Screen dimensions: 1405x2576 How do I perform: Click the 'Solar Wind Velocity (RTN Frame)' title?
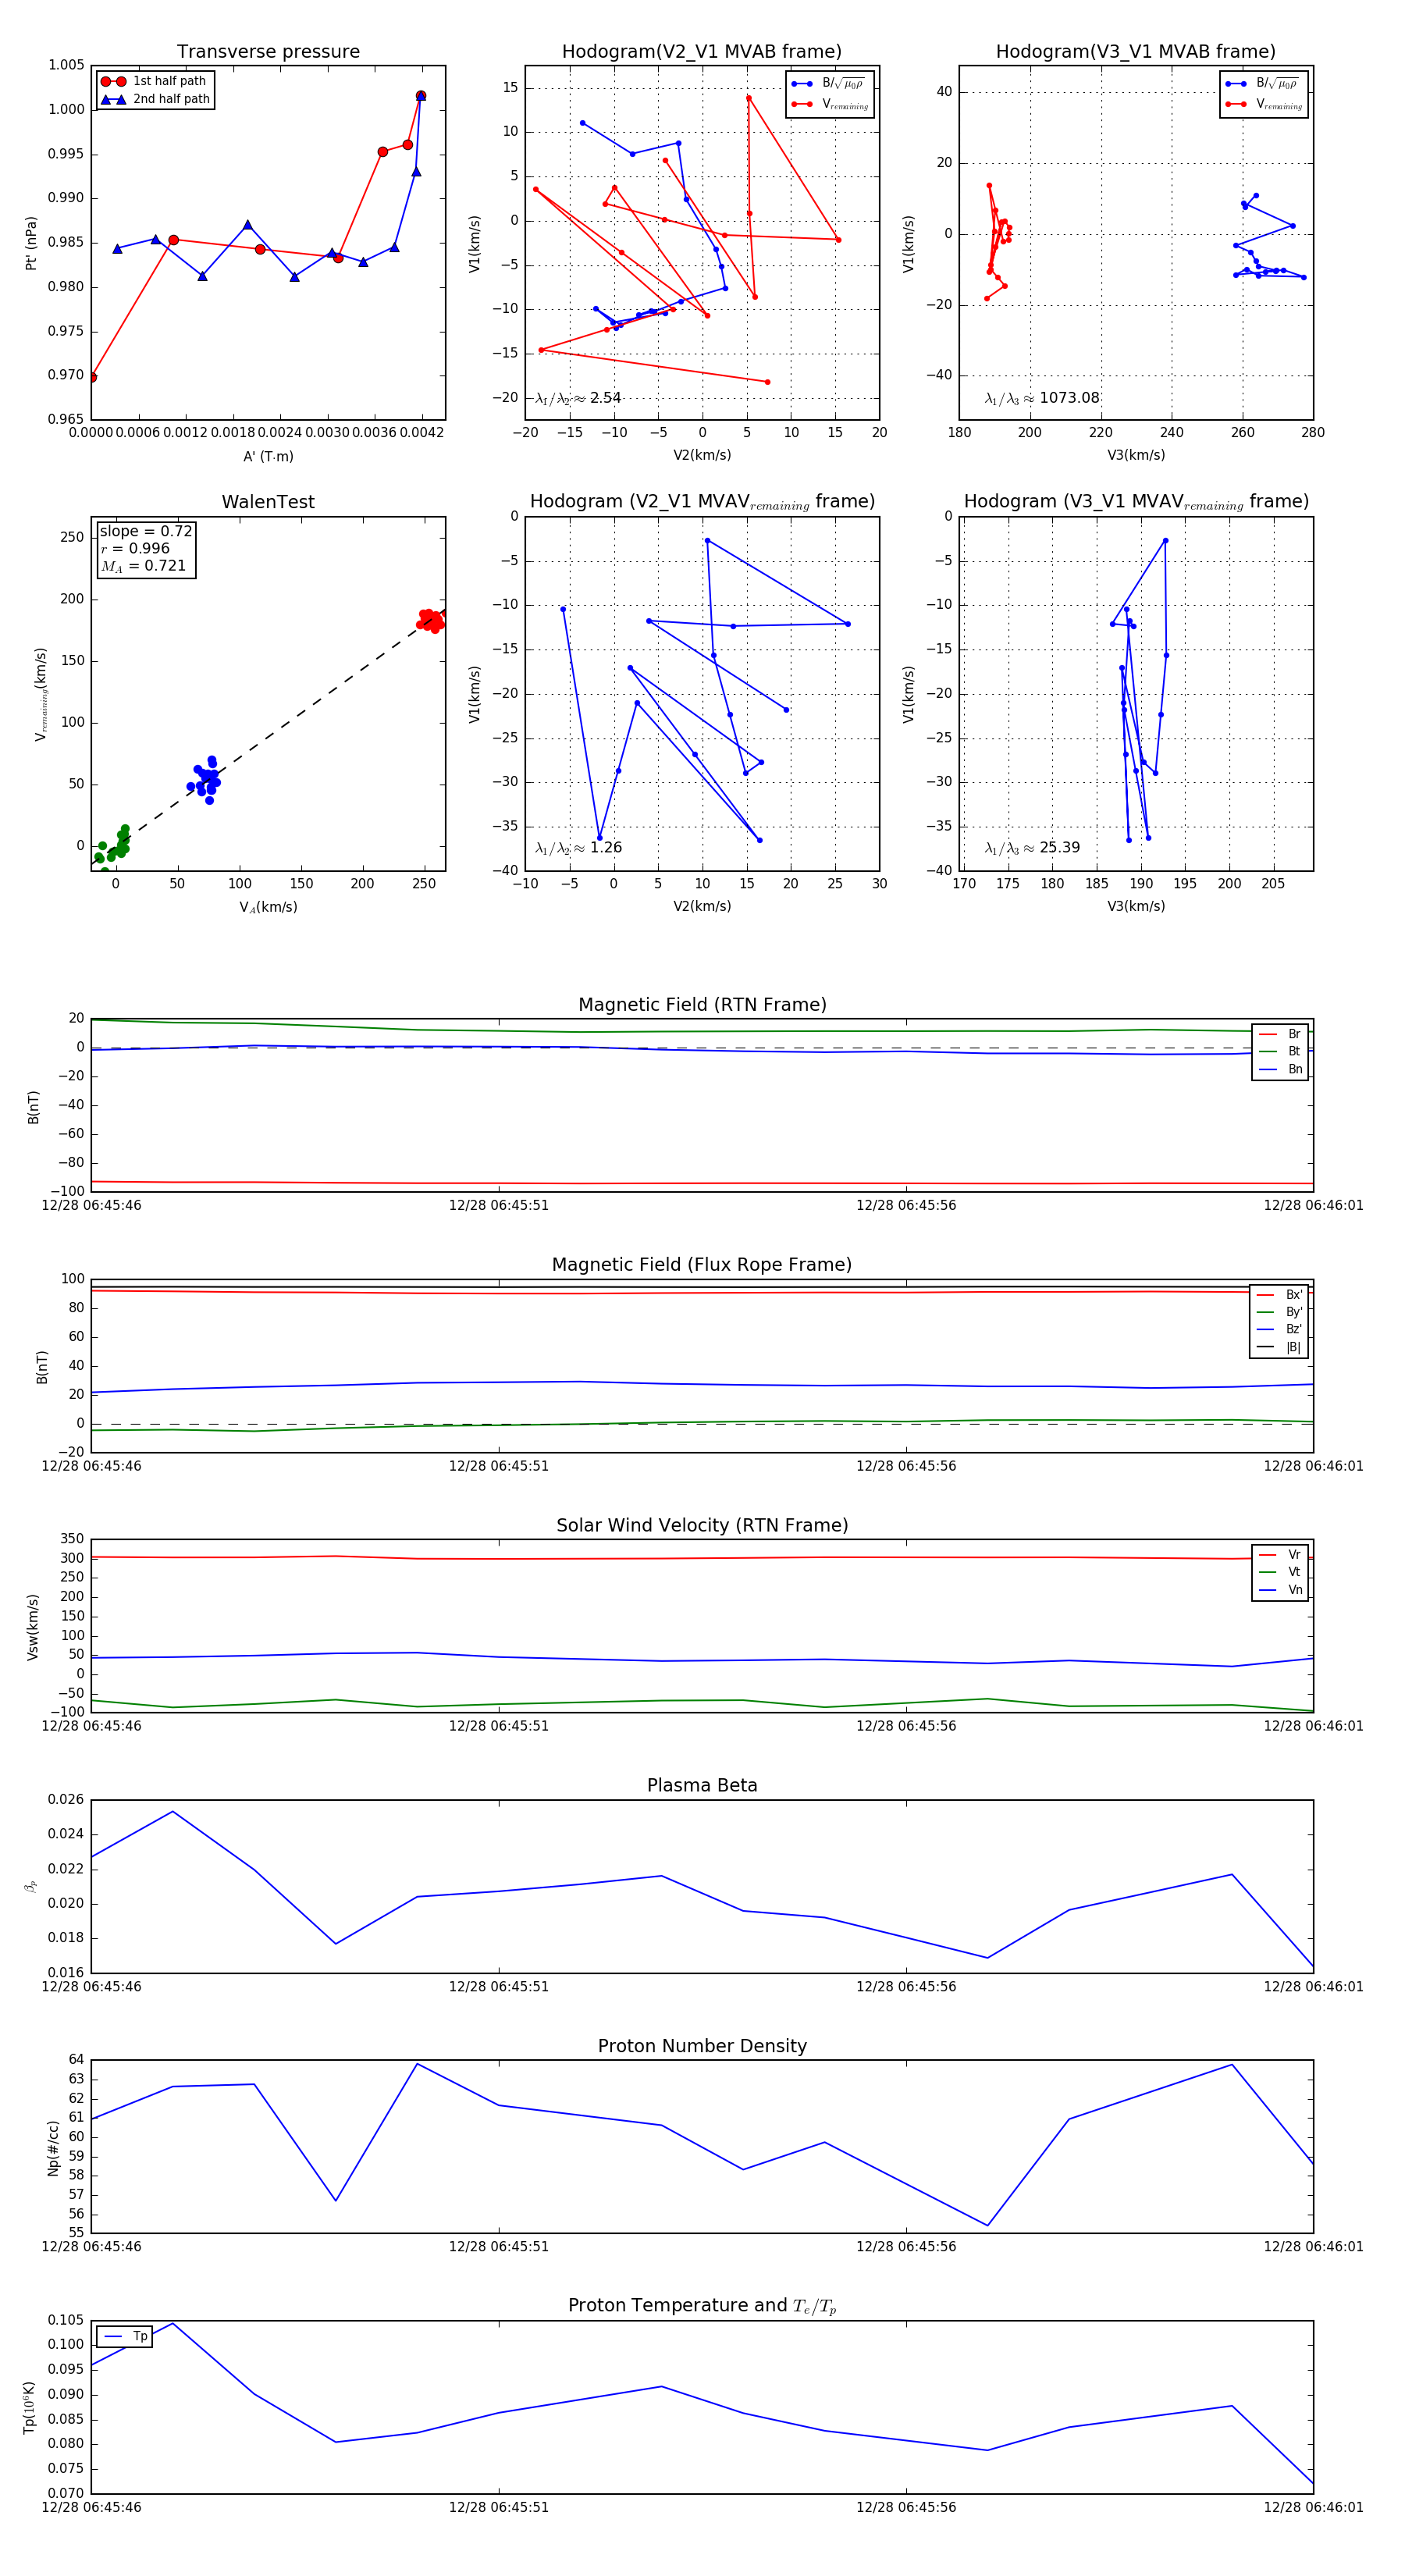702,1525
